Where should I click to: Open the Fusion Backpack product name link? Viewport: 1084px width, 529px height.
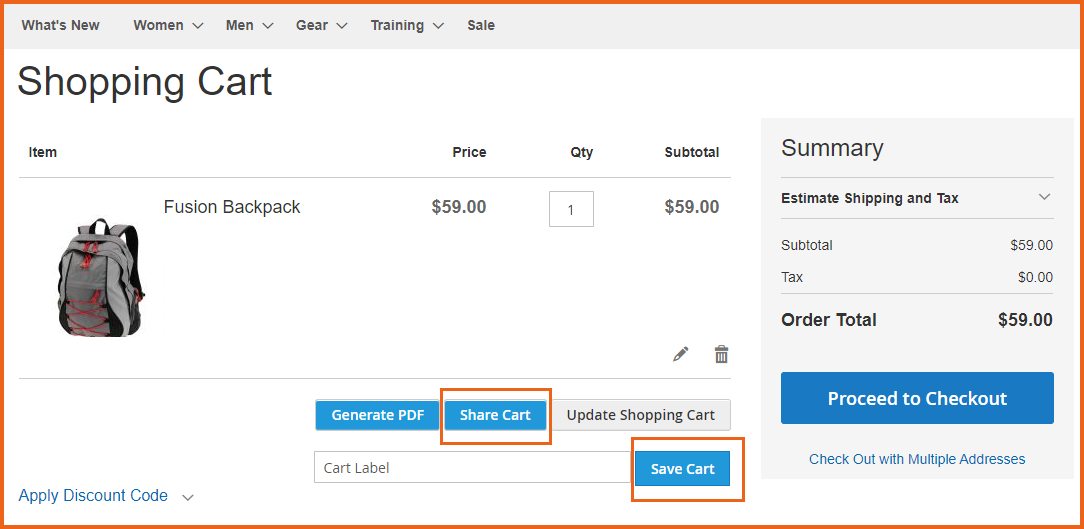click(x=232, y=207)
